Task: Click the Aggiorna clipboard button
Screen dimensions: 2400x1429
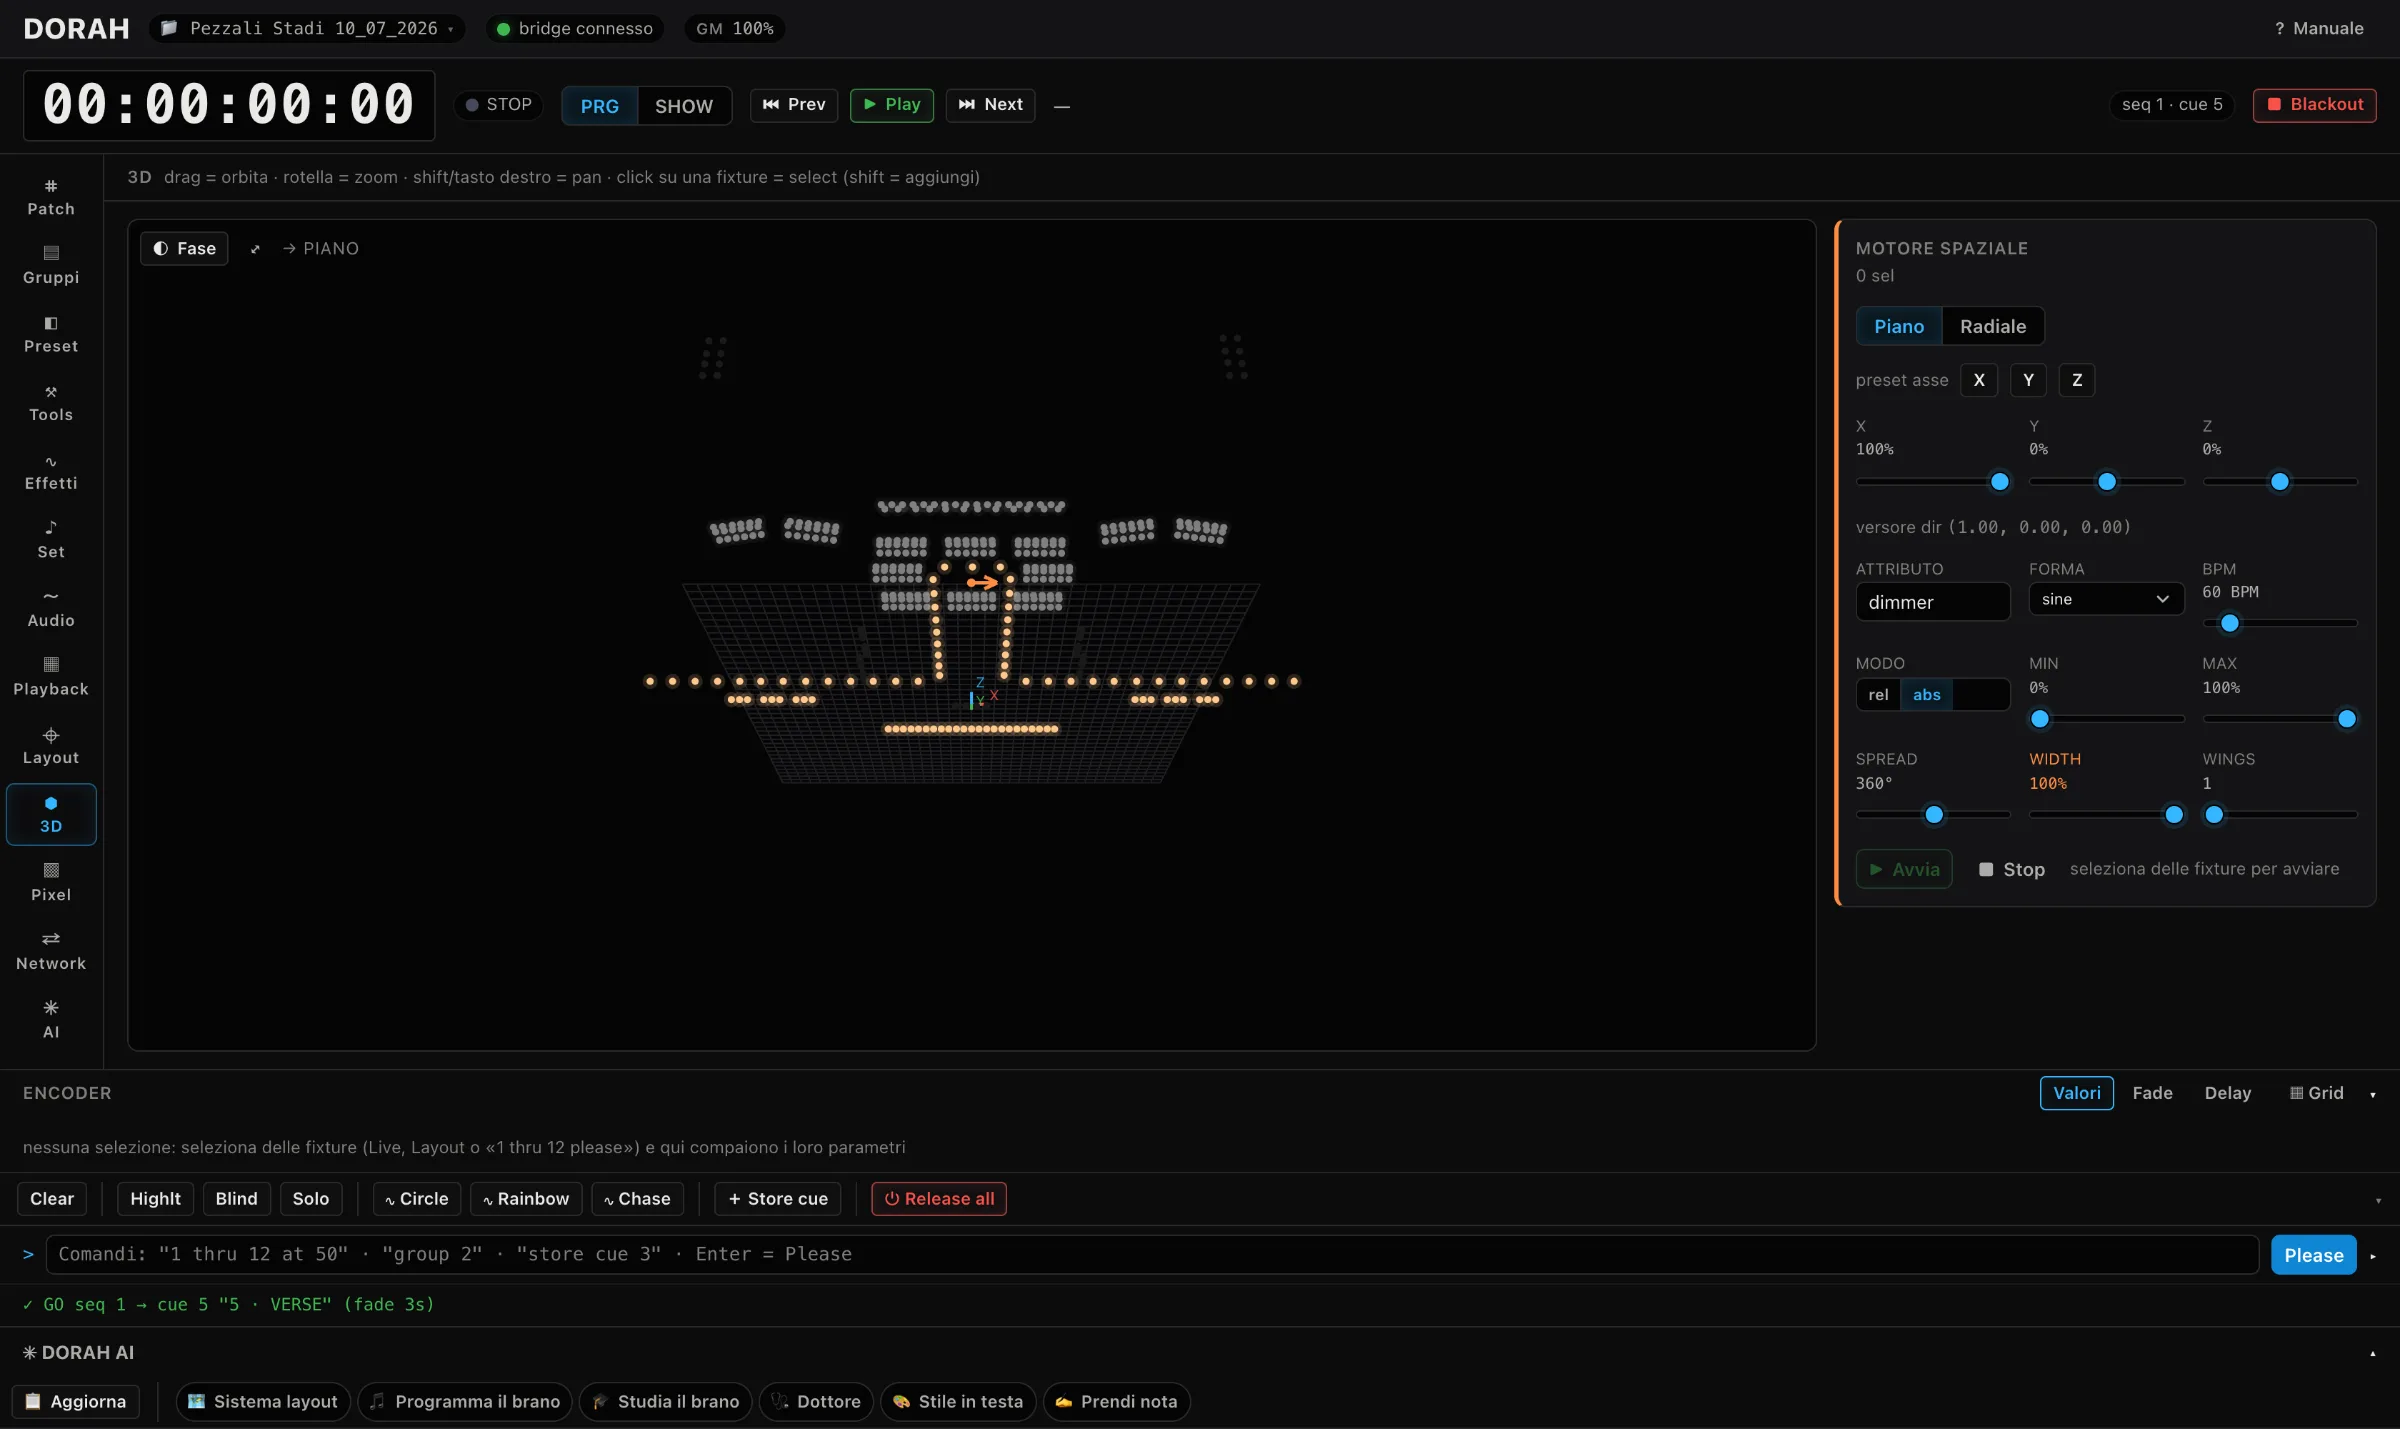Action: [x=76, y=1402]
